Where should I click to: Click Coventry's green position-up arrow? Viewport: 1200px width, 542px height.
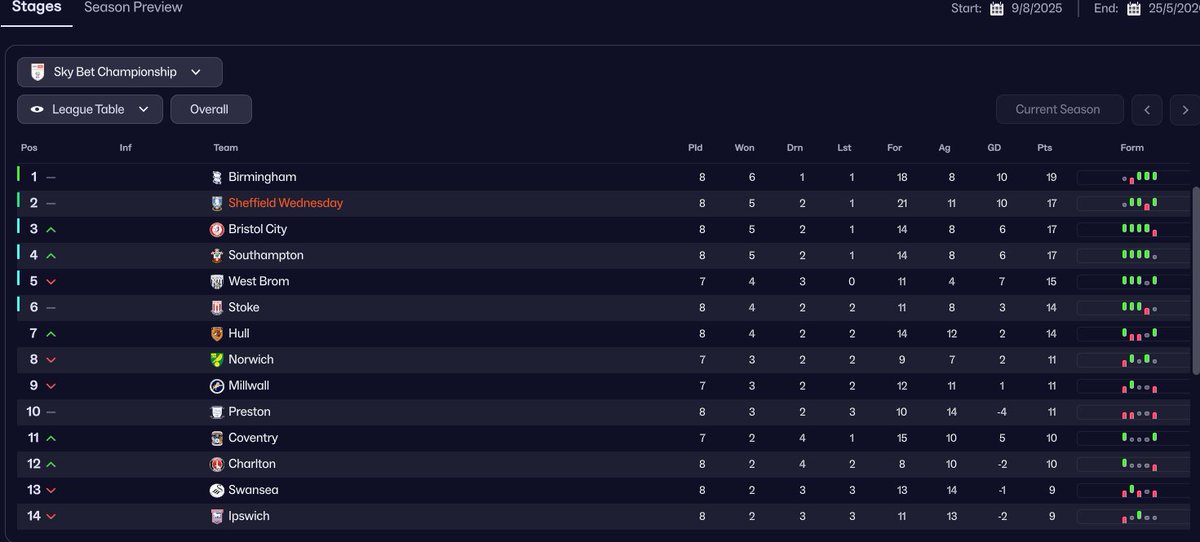click(x=51, y=438)
